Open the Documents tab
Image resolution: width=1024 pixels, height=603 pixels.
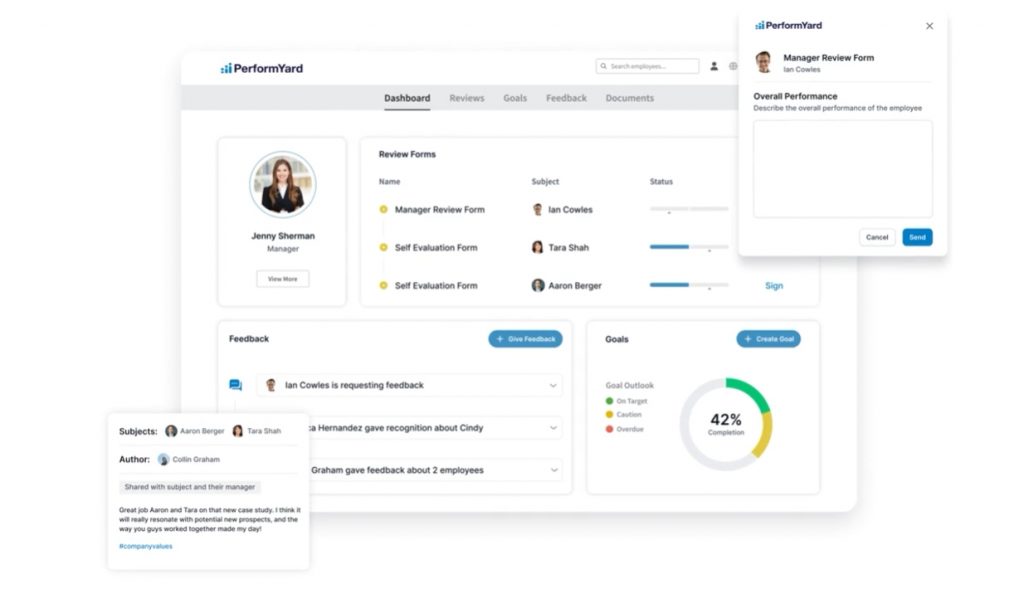click(x=630, y=98)
